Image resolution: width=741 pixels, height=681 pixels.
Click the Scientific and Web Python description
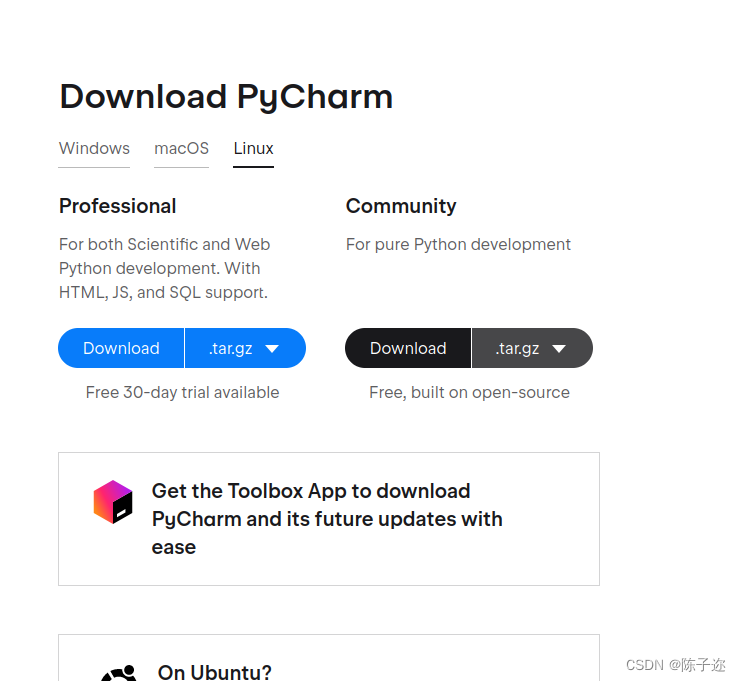(164, 268)
